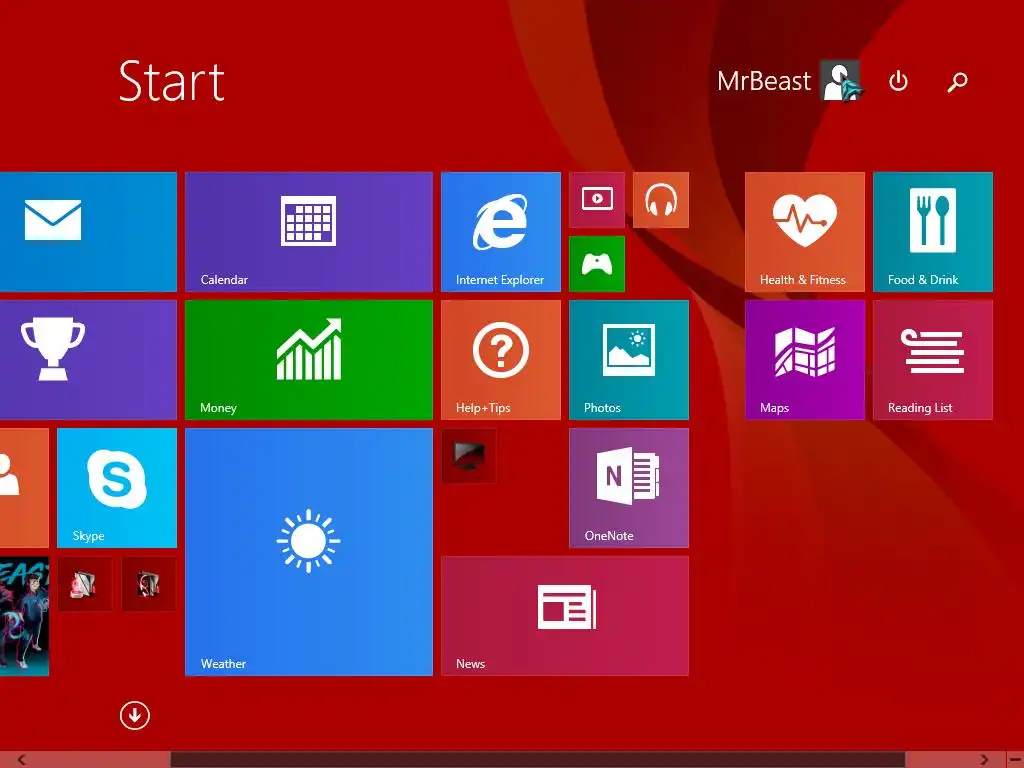Open the MrBeast artwork tile
The image size is (1024, 768).
[24, 616]
